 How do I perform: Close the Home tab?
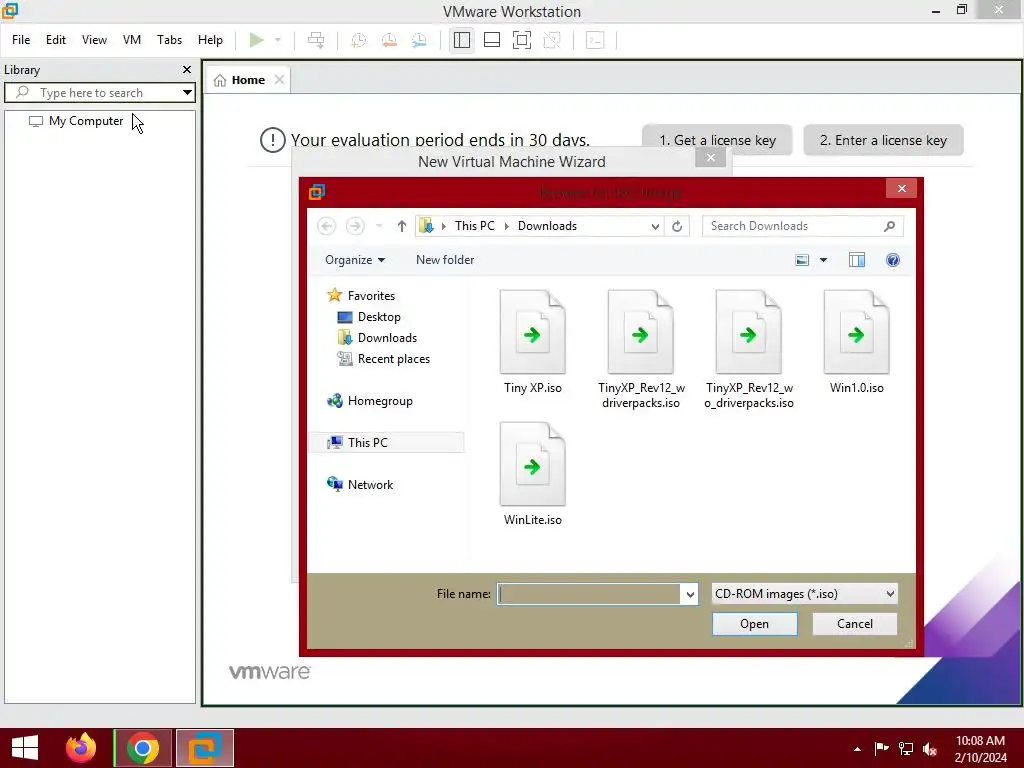click(280, 80)
